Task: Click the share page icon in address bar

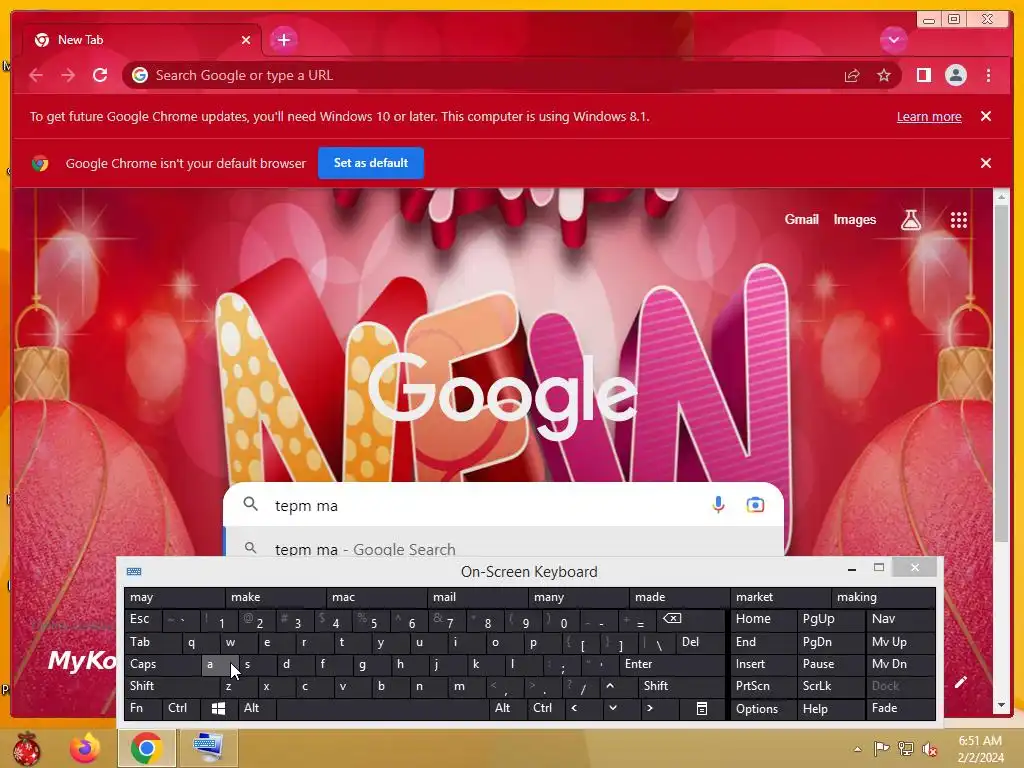Action: coord(852,76)
